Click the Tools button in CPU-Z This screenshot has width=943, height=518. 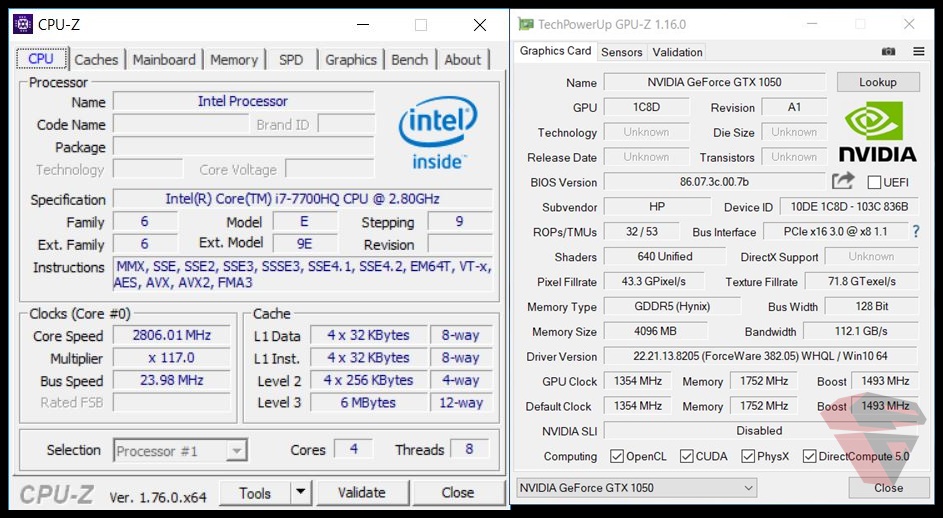[x=255, y=493]
